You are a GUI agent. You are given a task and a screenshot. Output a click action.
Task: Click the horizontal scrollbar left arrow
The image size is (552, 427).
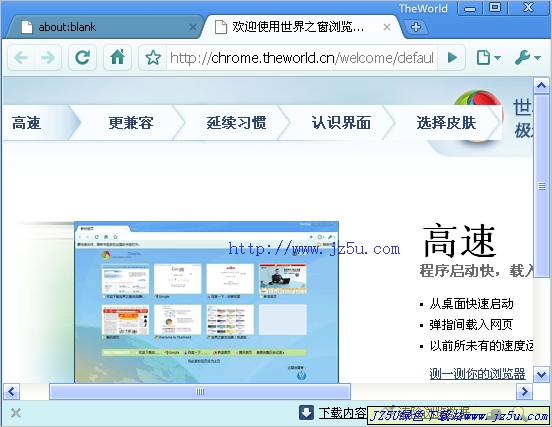pos(11,391)
